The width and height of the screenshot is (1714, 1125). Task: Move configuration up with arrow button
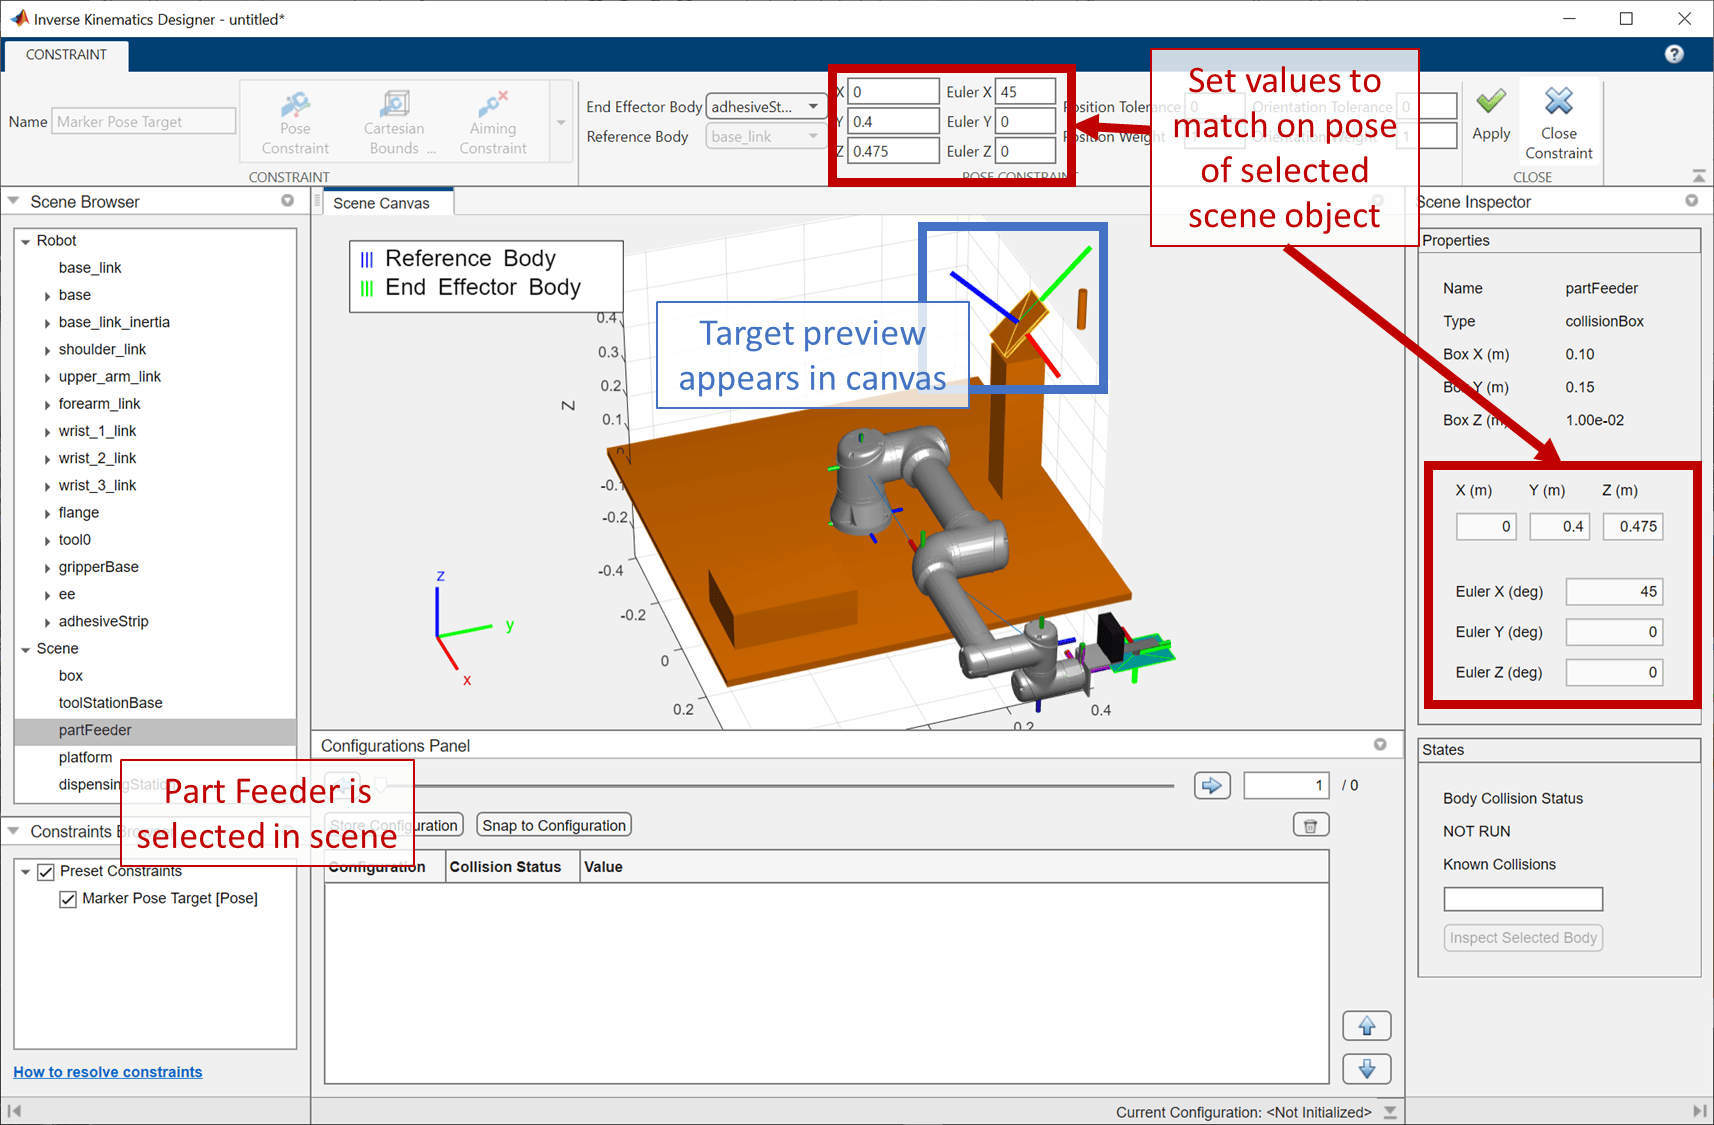[x=1367, y=1026]
